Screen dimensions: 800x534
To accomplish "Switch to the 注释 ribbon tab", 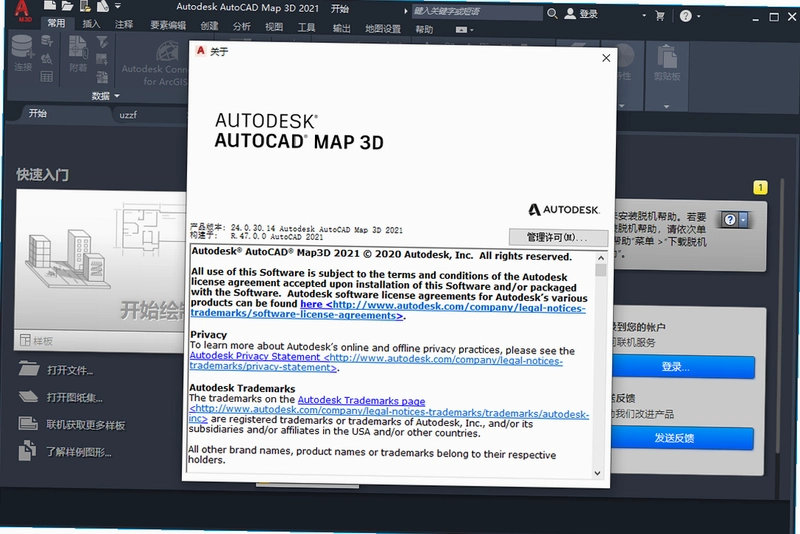I will [124, 24].
